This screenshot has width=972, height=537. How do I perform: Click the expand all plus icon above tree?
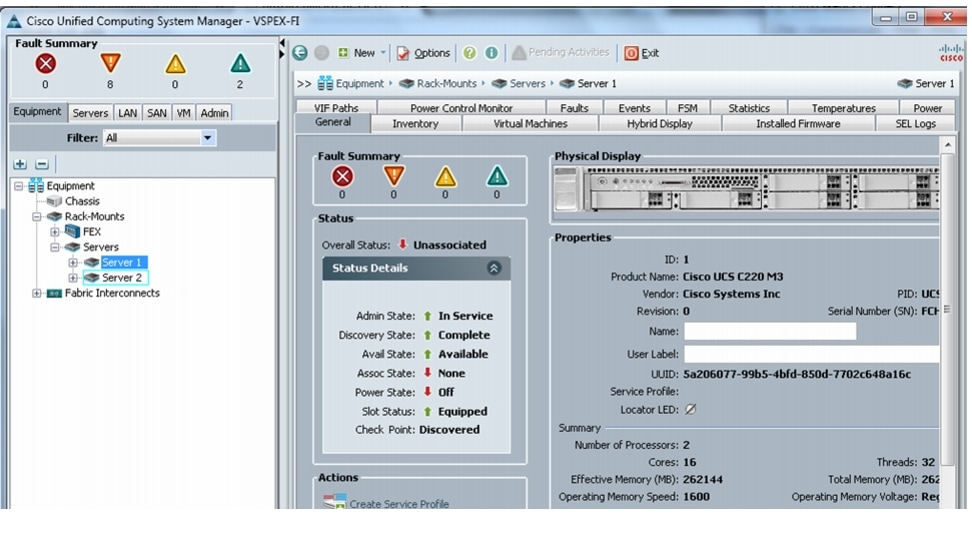point(20,164)
